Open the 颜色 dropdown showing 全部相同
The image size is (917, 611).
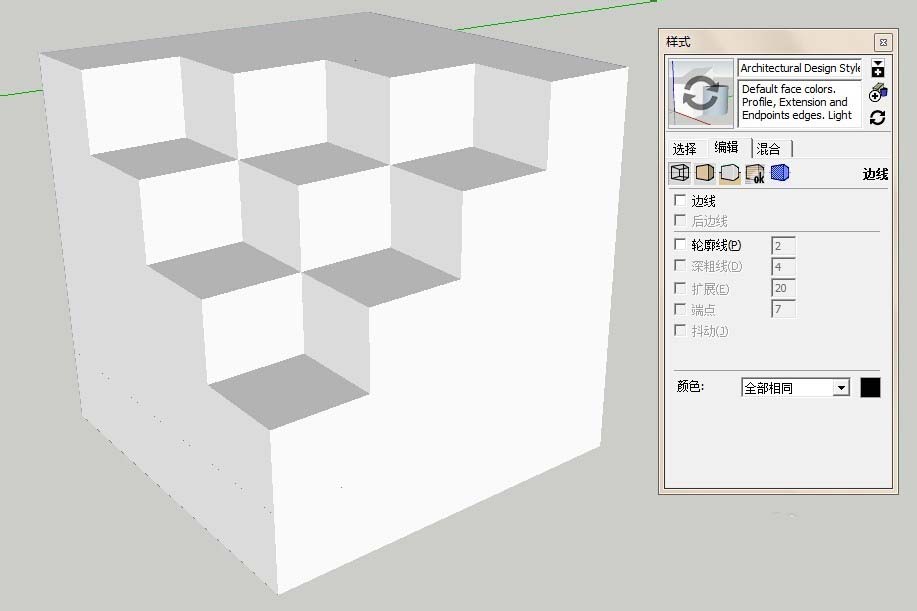(x=795, y=388)
